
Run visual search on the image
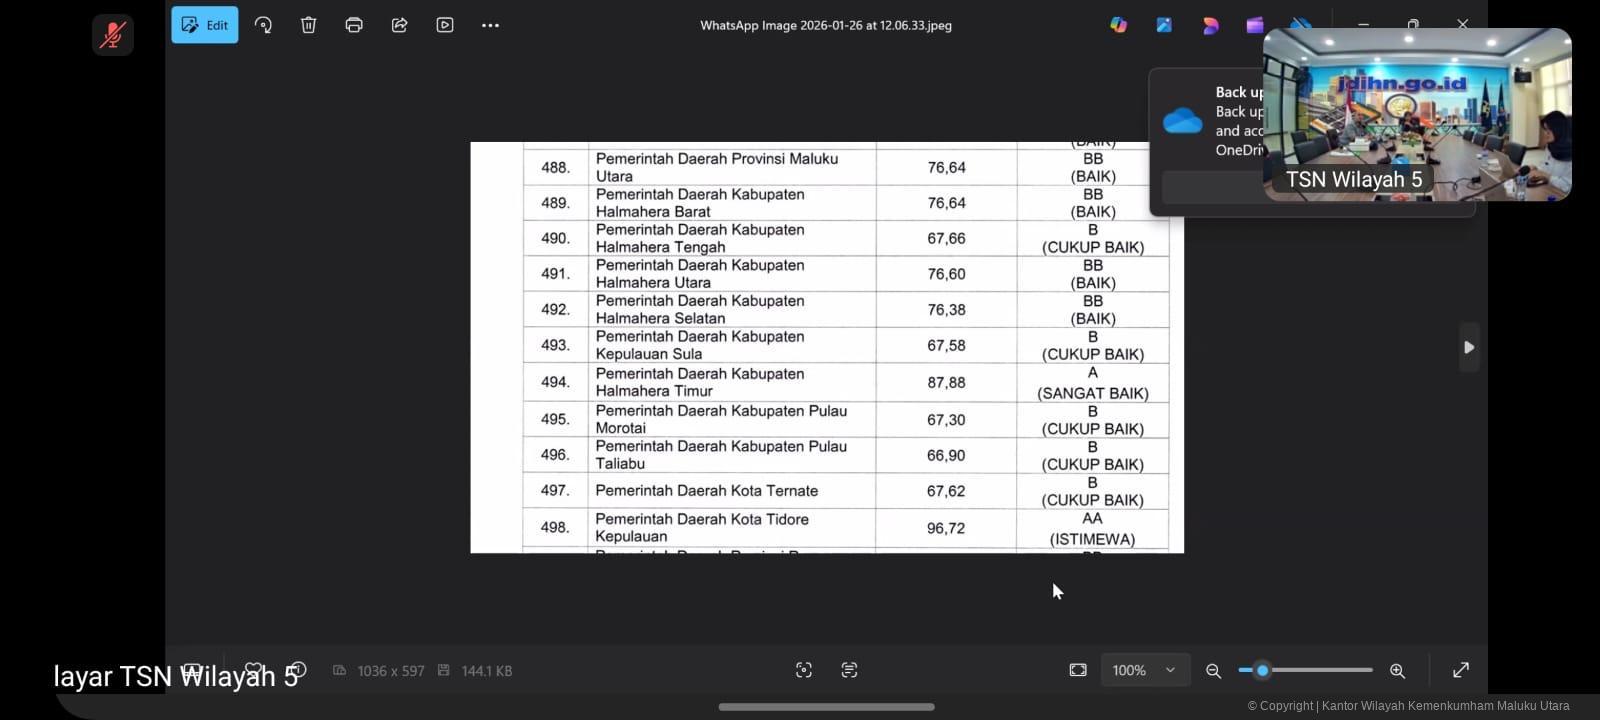804,670
